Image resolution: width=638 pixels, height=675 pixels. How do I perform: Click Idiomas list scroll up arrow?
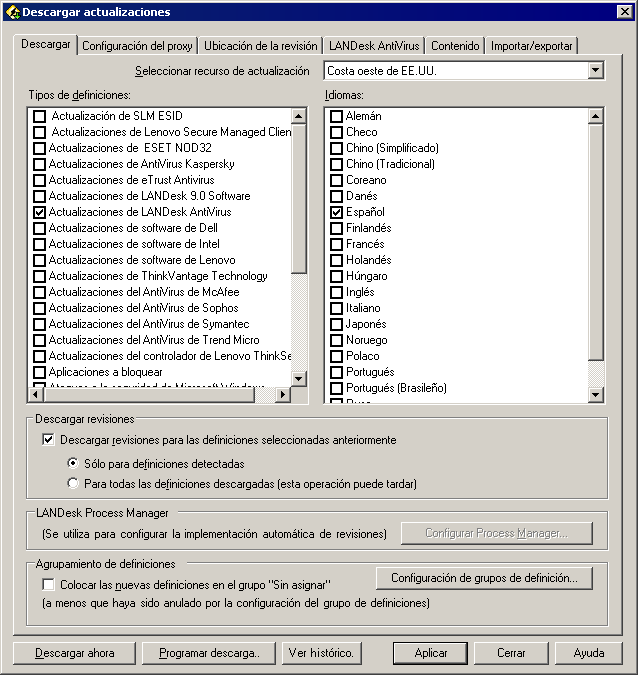pyautogui.click(x=596, y=116)
